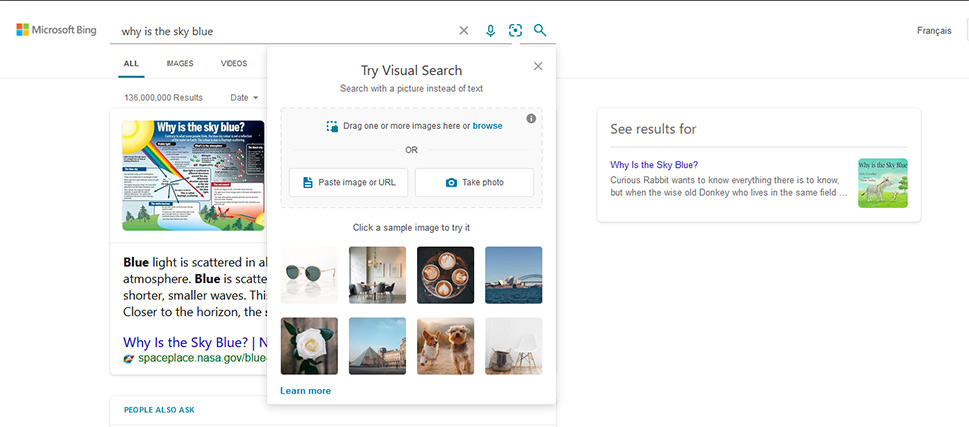Image resolution: width=969 pixels, height=427 pixels.
Task: Submit search with the magnifying glass icon
Action: [x=540, y=30]
